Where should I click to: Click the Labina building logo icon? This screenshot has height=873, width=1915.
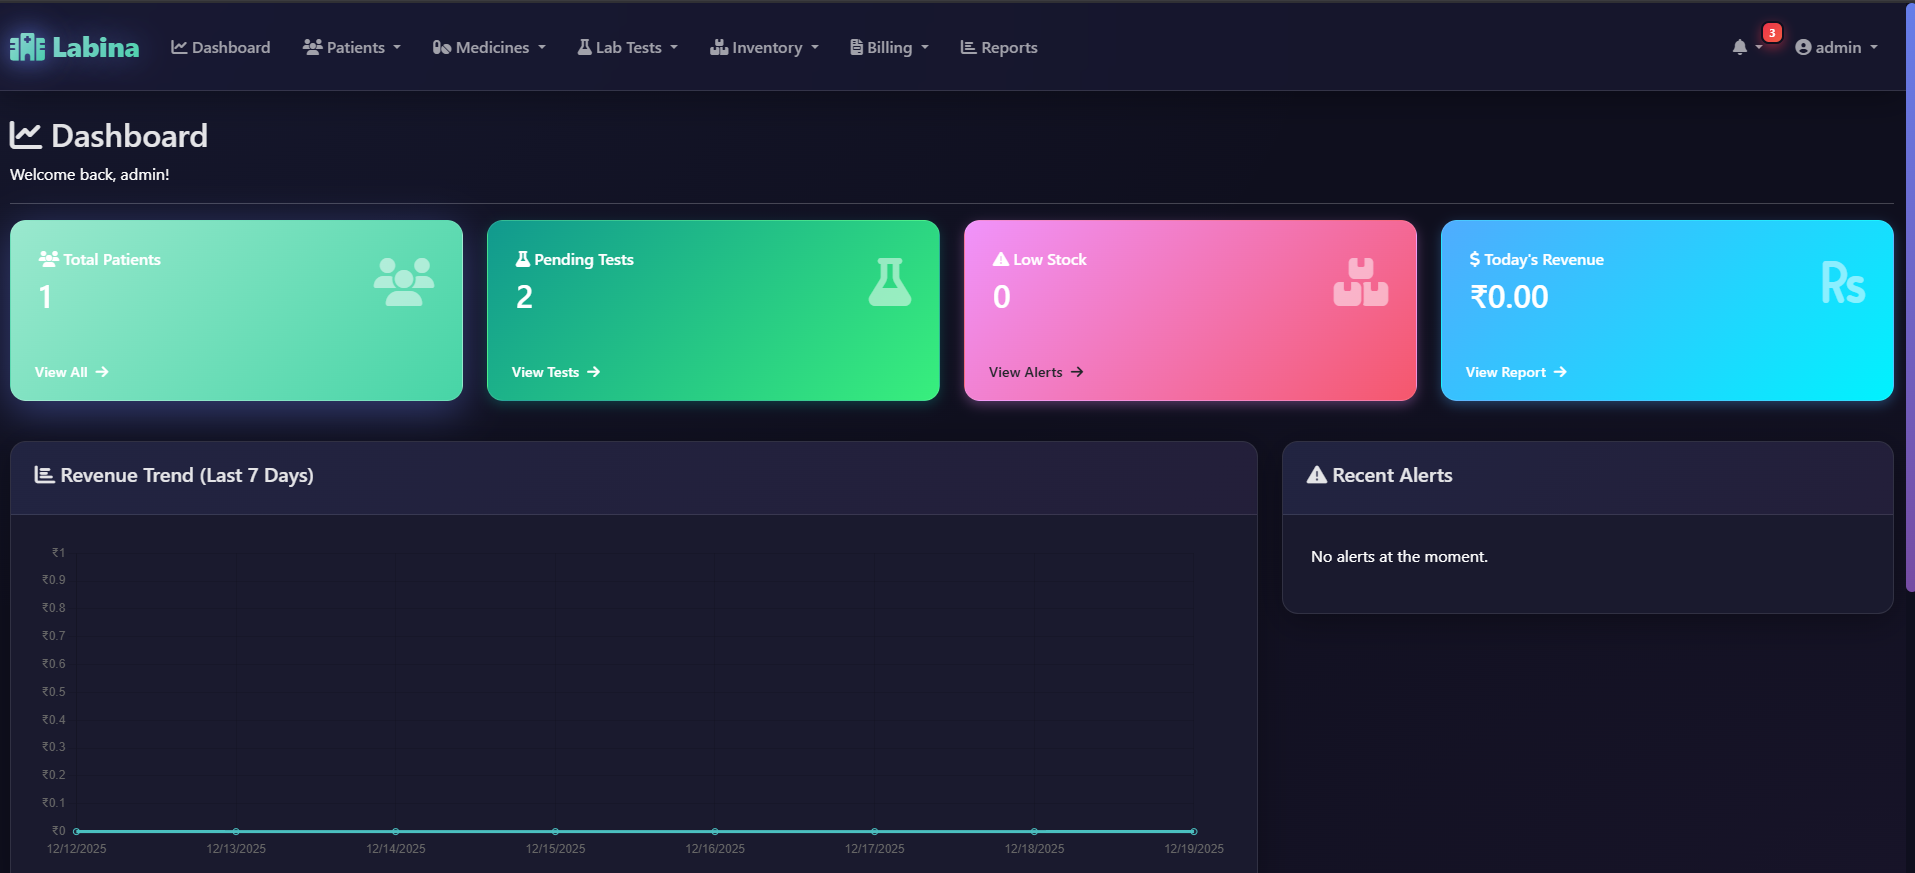(27, 47)
